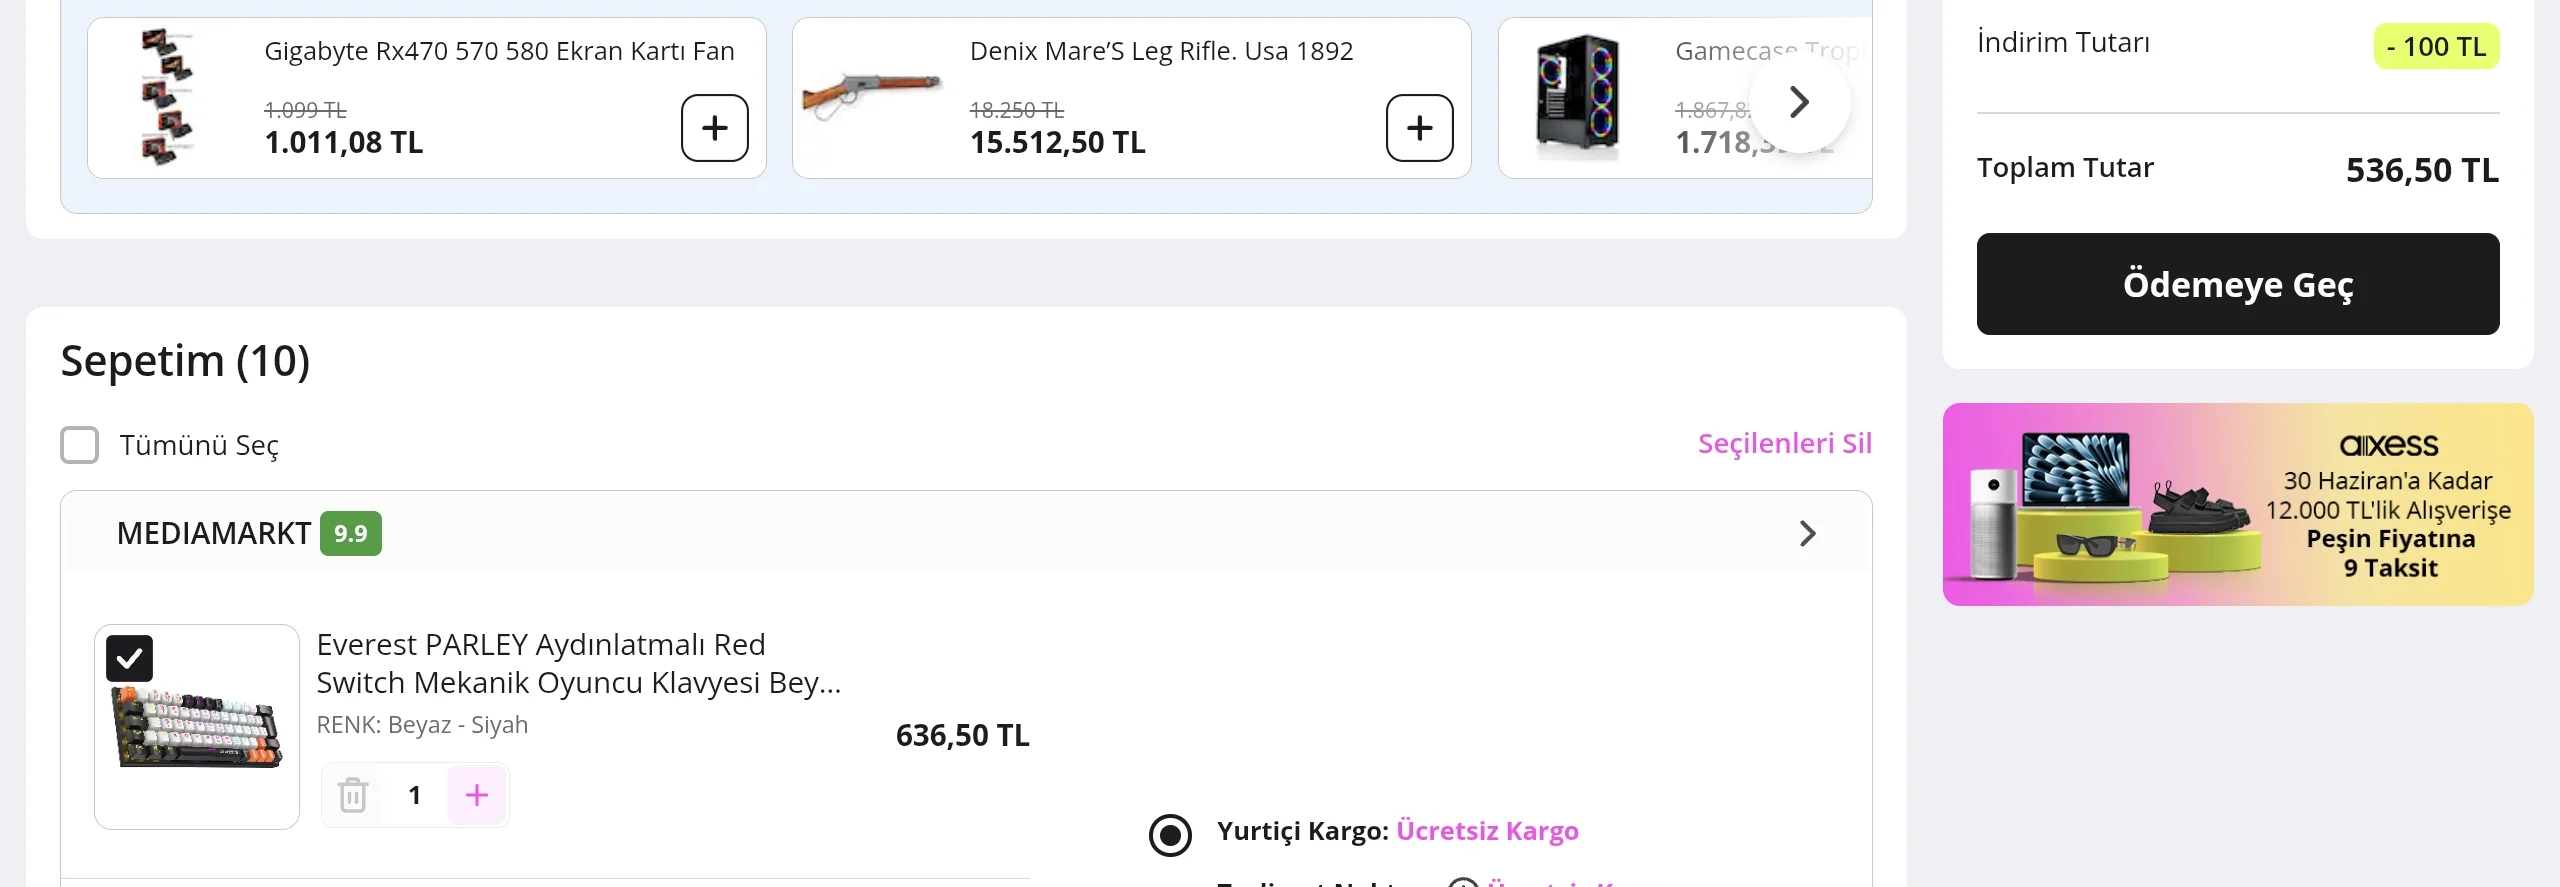Open Gigabyte fan product thumbnail
This screenshot has height=887, width=2560.
pos(167,97)
